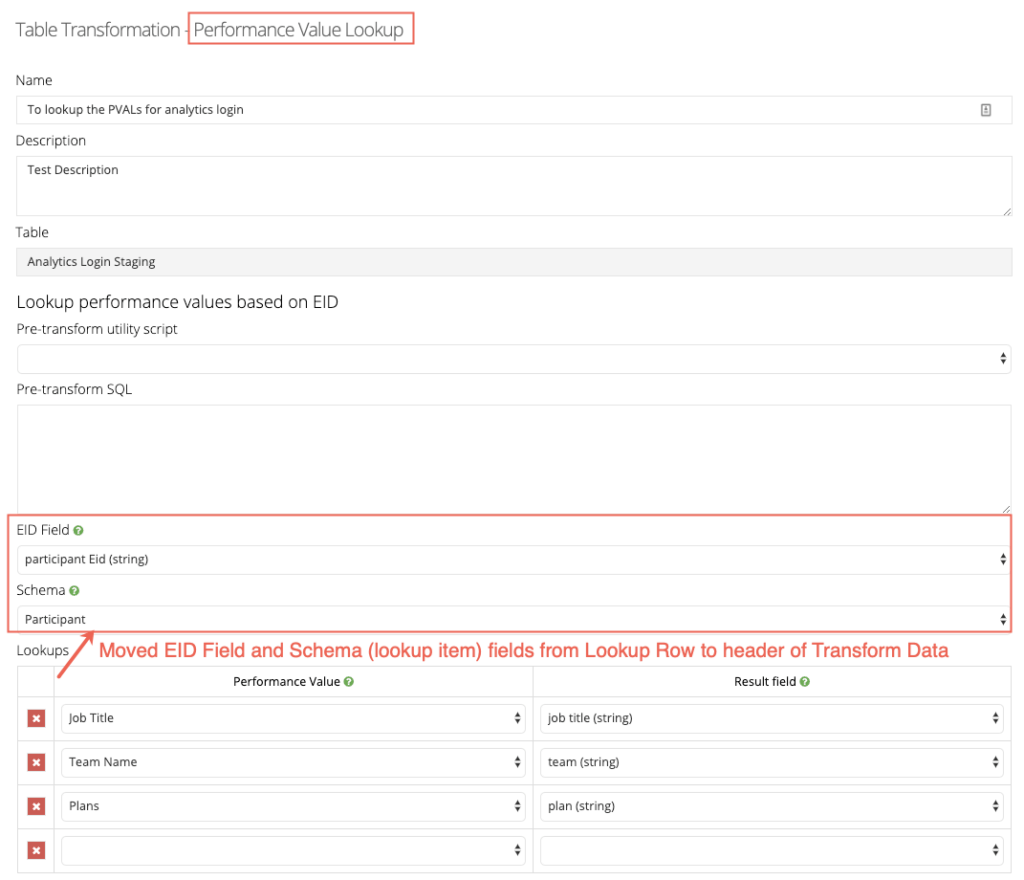Click the Pre-transform SQL label
This screenshot has width=1024, height=880.
(74, 390)
